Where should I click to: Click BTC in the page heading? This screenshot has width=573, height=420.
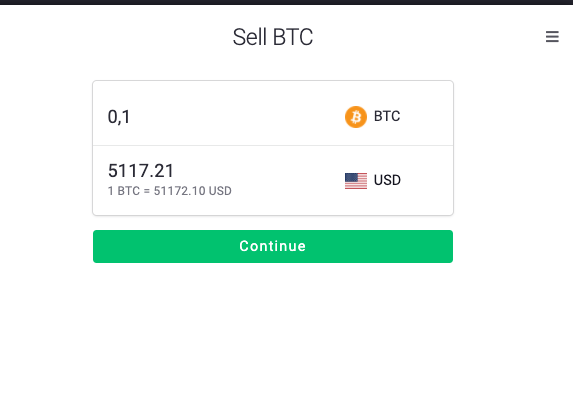click(x=293, y=37)
